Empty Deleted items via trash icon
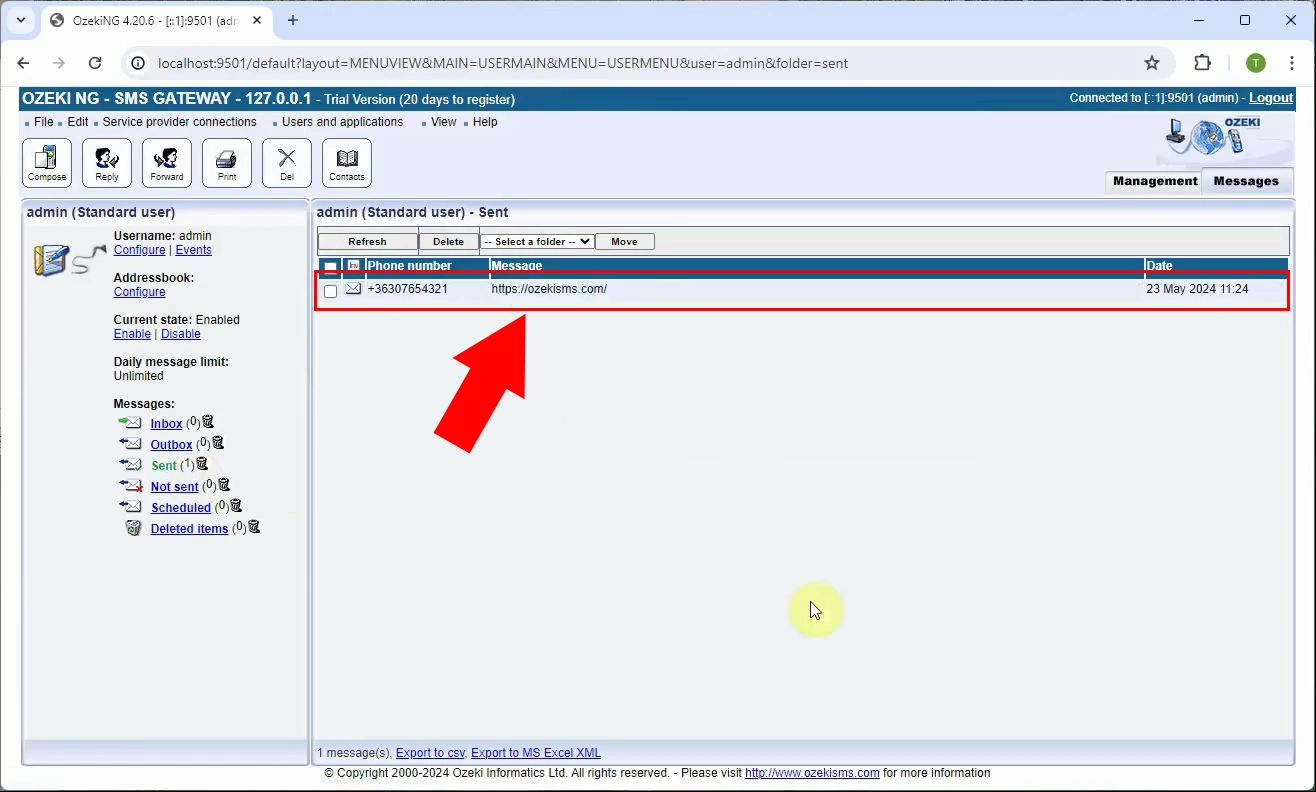The width and height of the screenshot is (1316, 792). 254,527
